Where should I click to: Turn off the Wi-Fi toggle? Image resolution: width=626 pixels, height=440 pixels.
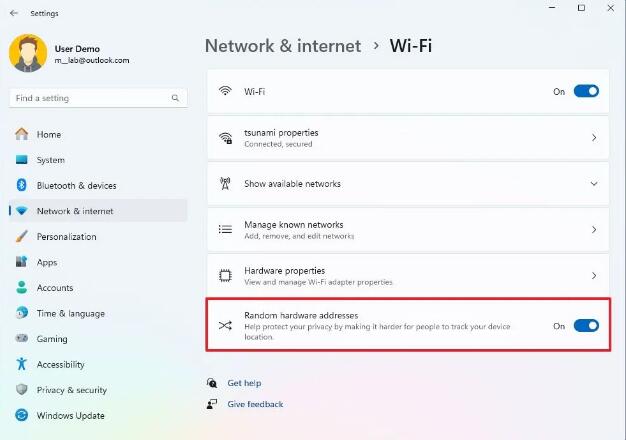586,91
